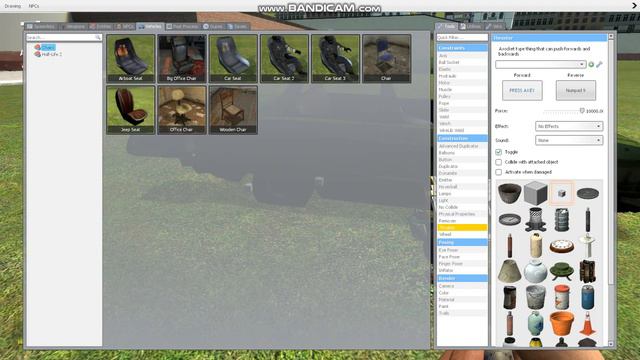Switch to the NPCs spawn tab
The width and height of the screenshot is (640, 360).
pos(124,27)
